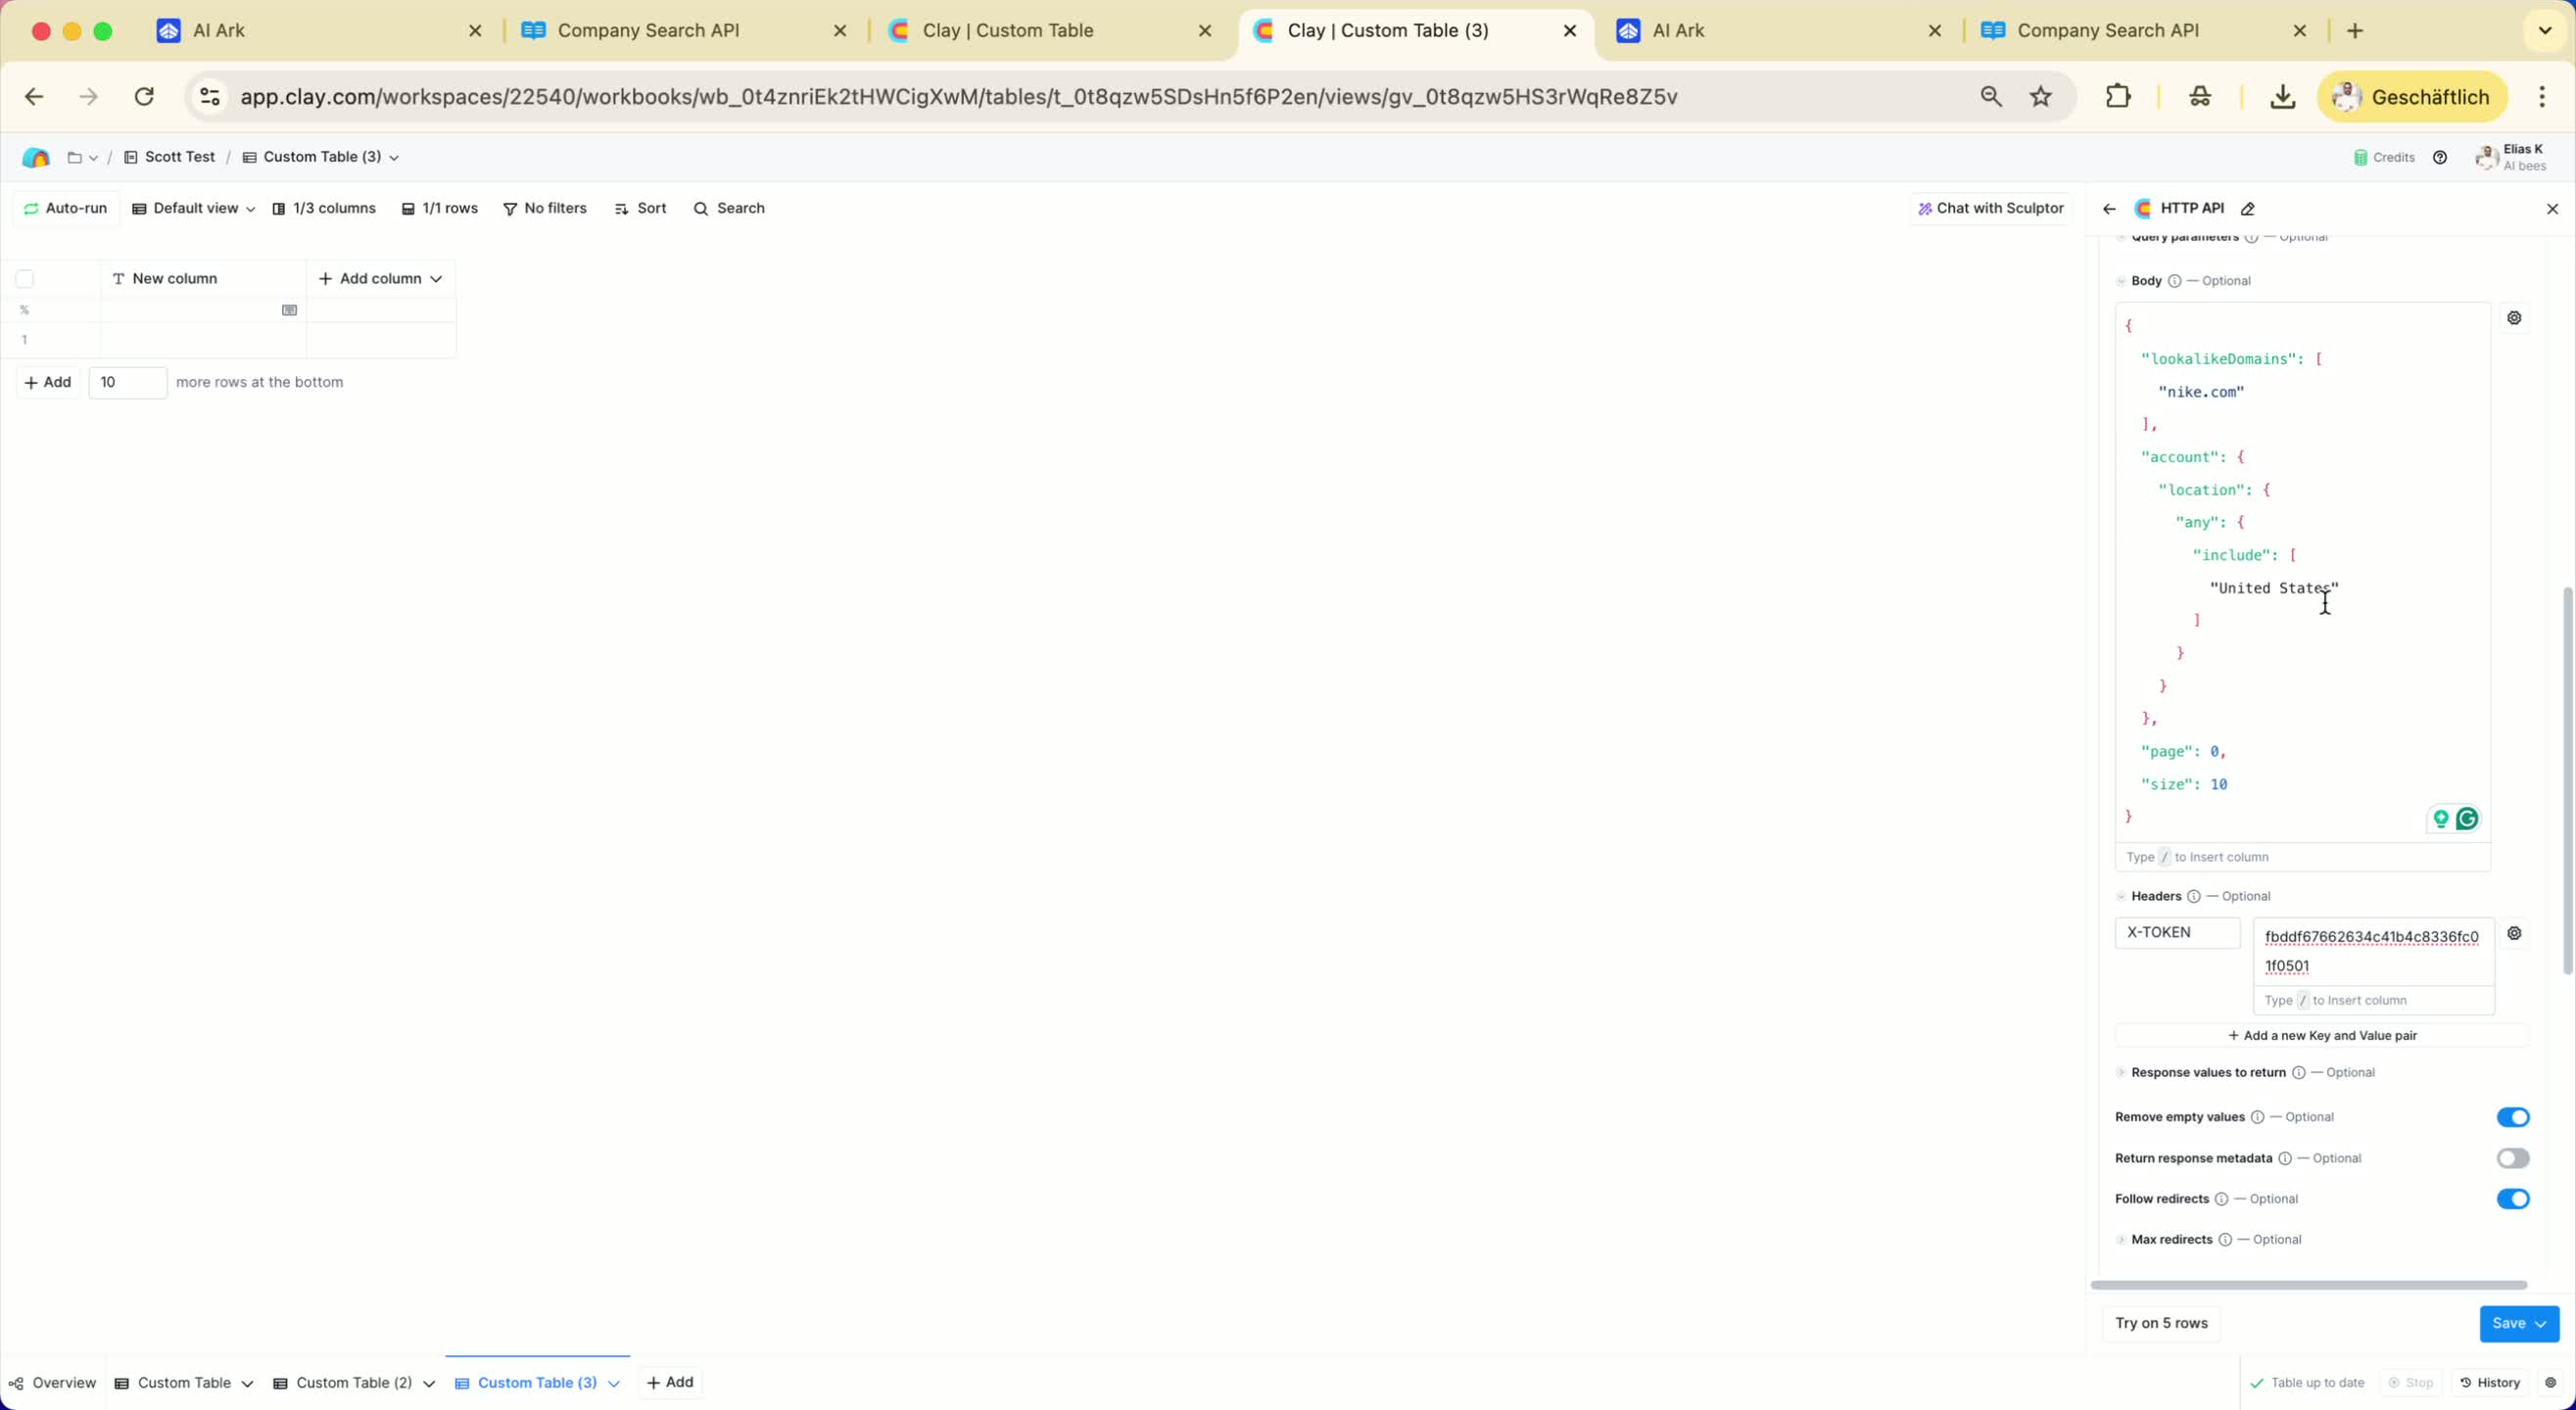This screenshot has height=1410, width=2576.
Task: Expand Response values to return section
Action: (x=2207, y=1072)
